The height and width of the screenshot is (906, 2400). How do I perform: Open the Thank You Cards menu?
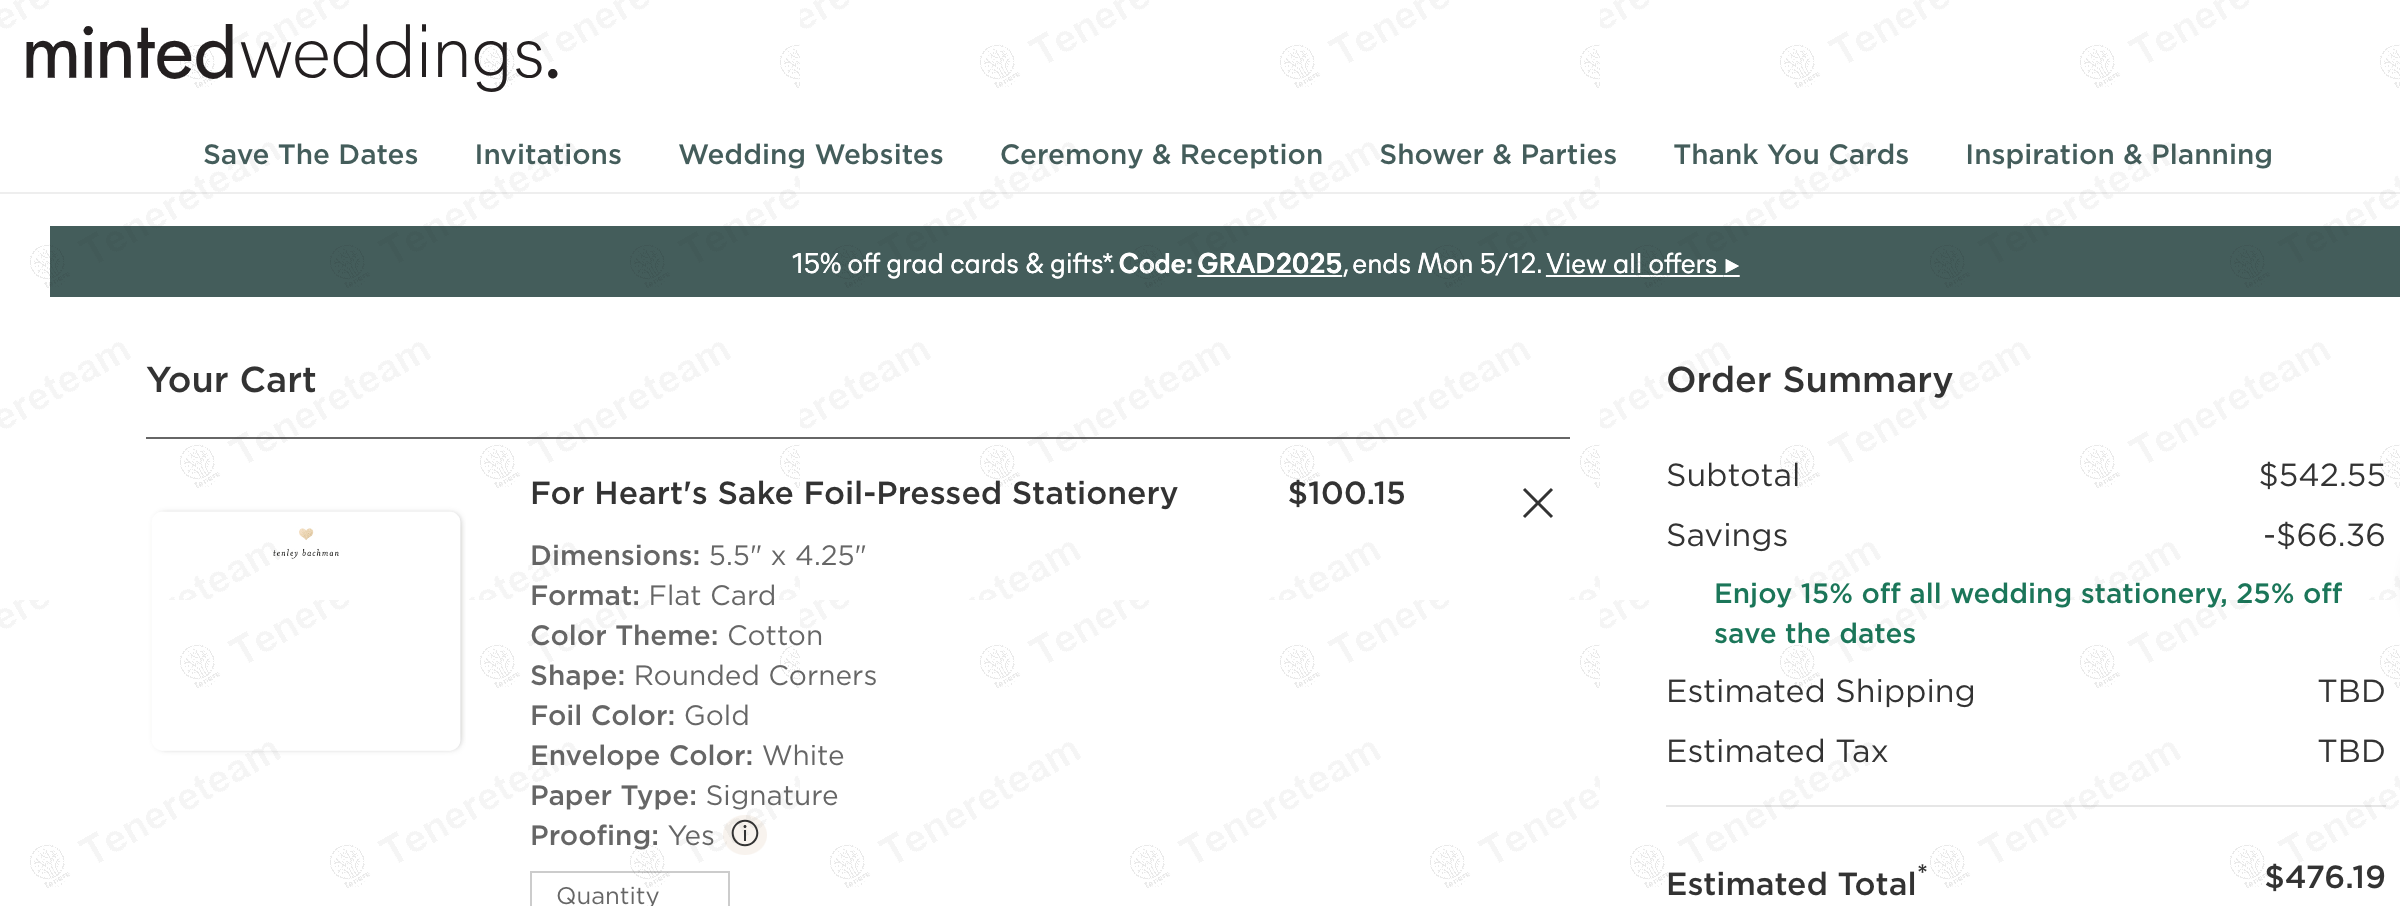pyautogui.click(x=1790, y=155)
